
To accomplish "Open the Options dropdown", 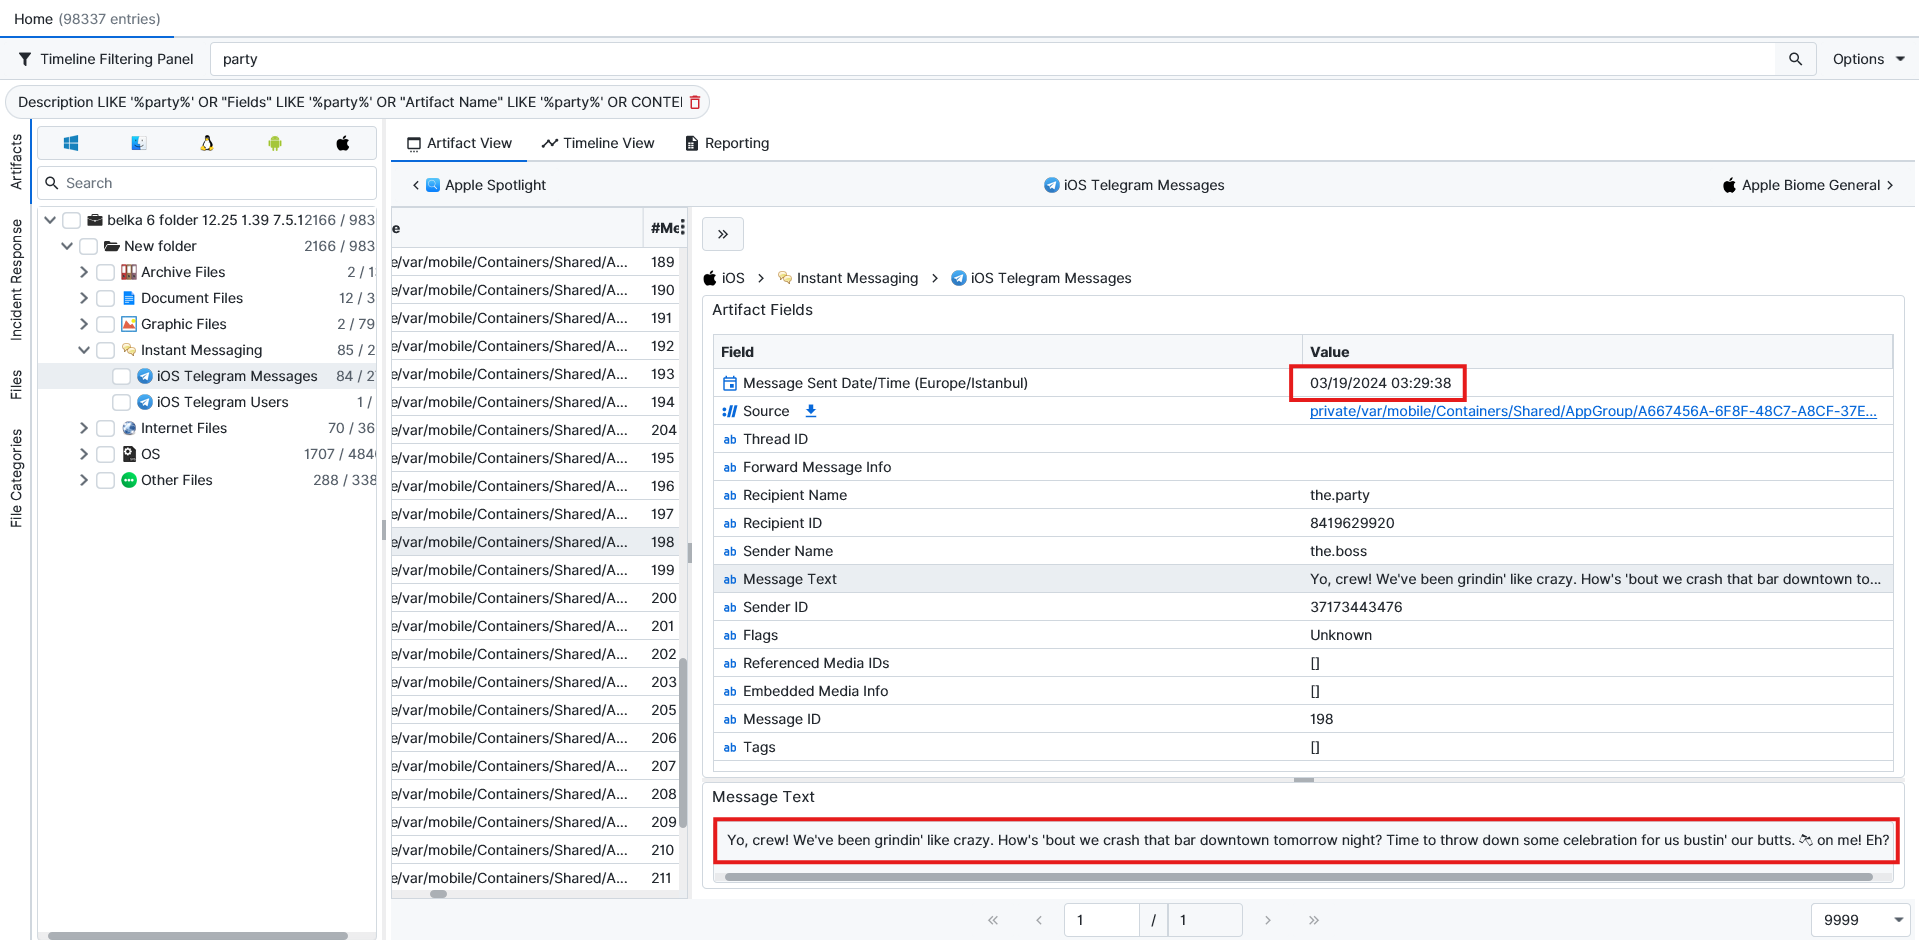I will pos(1868,59).
